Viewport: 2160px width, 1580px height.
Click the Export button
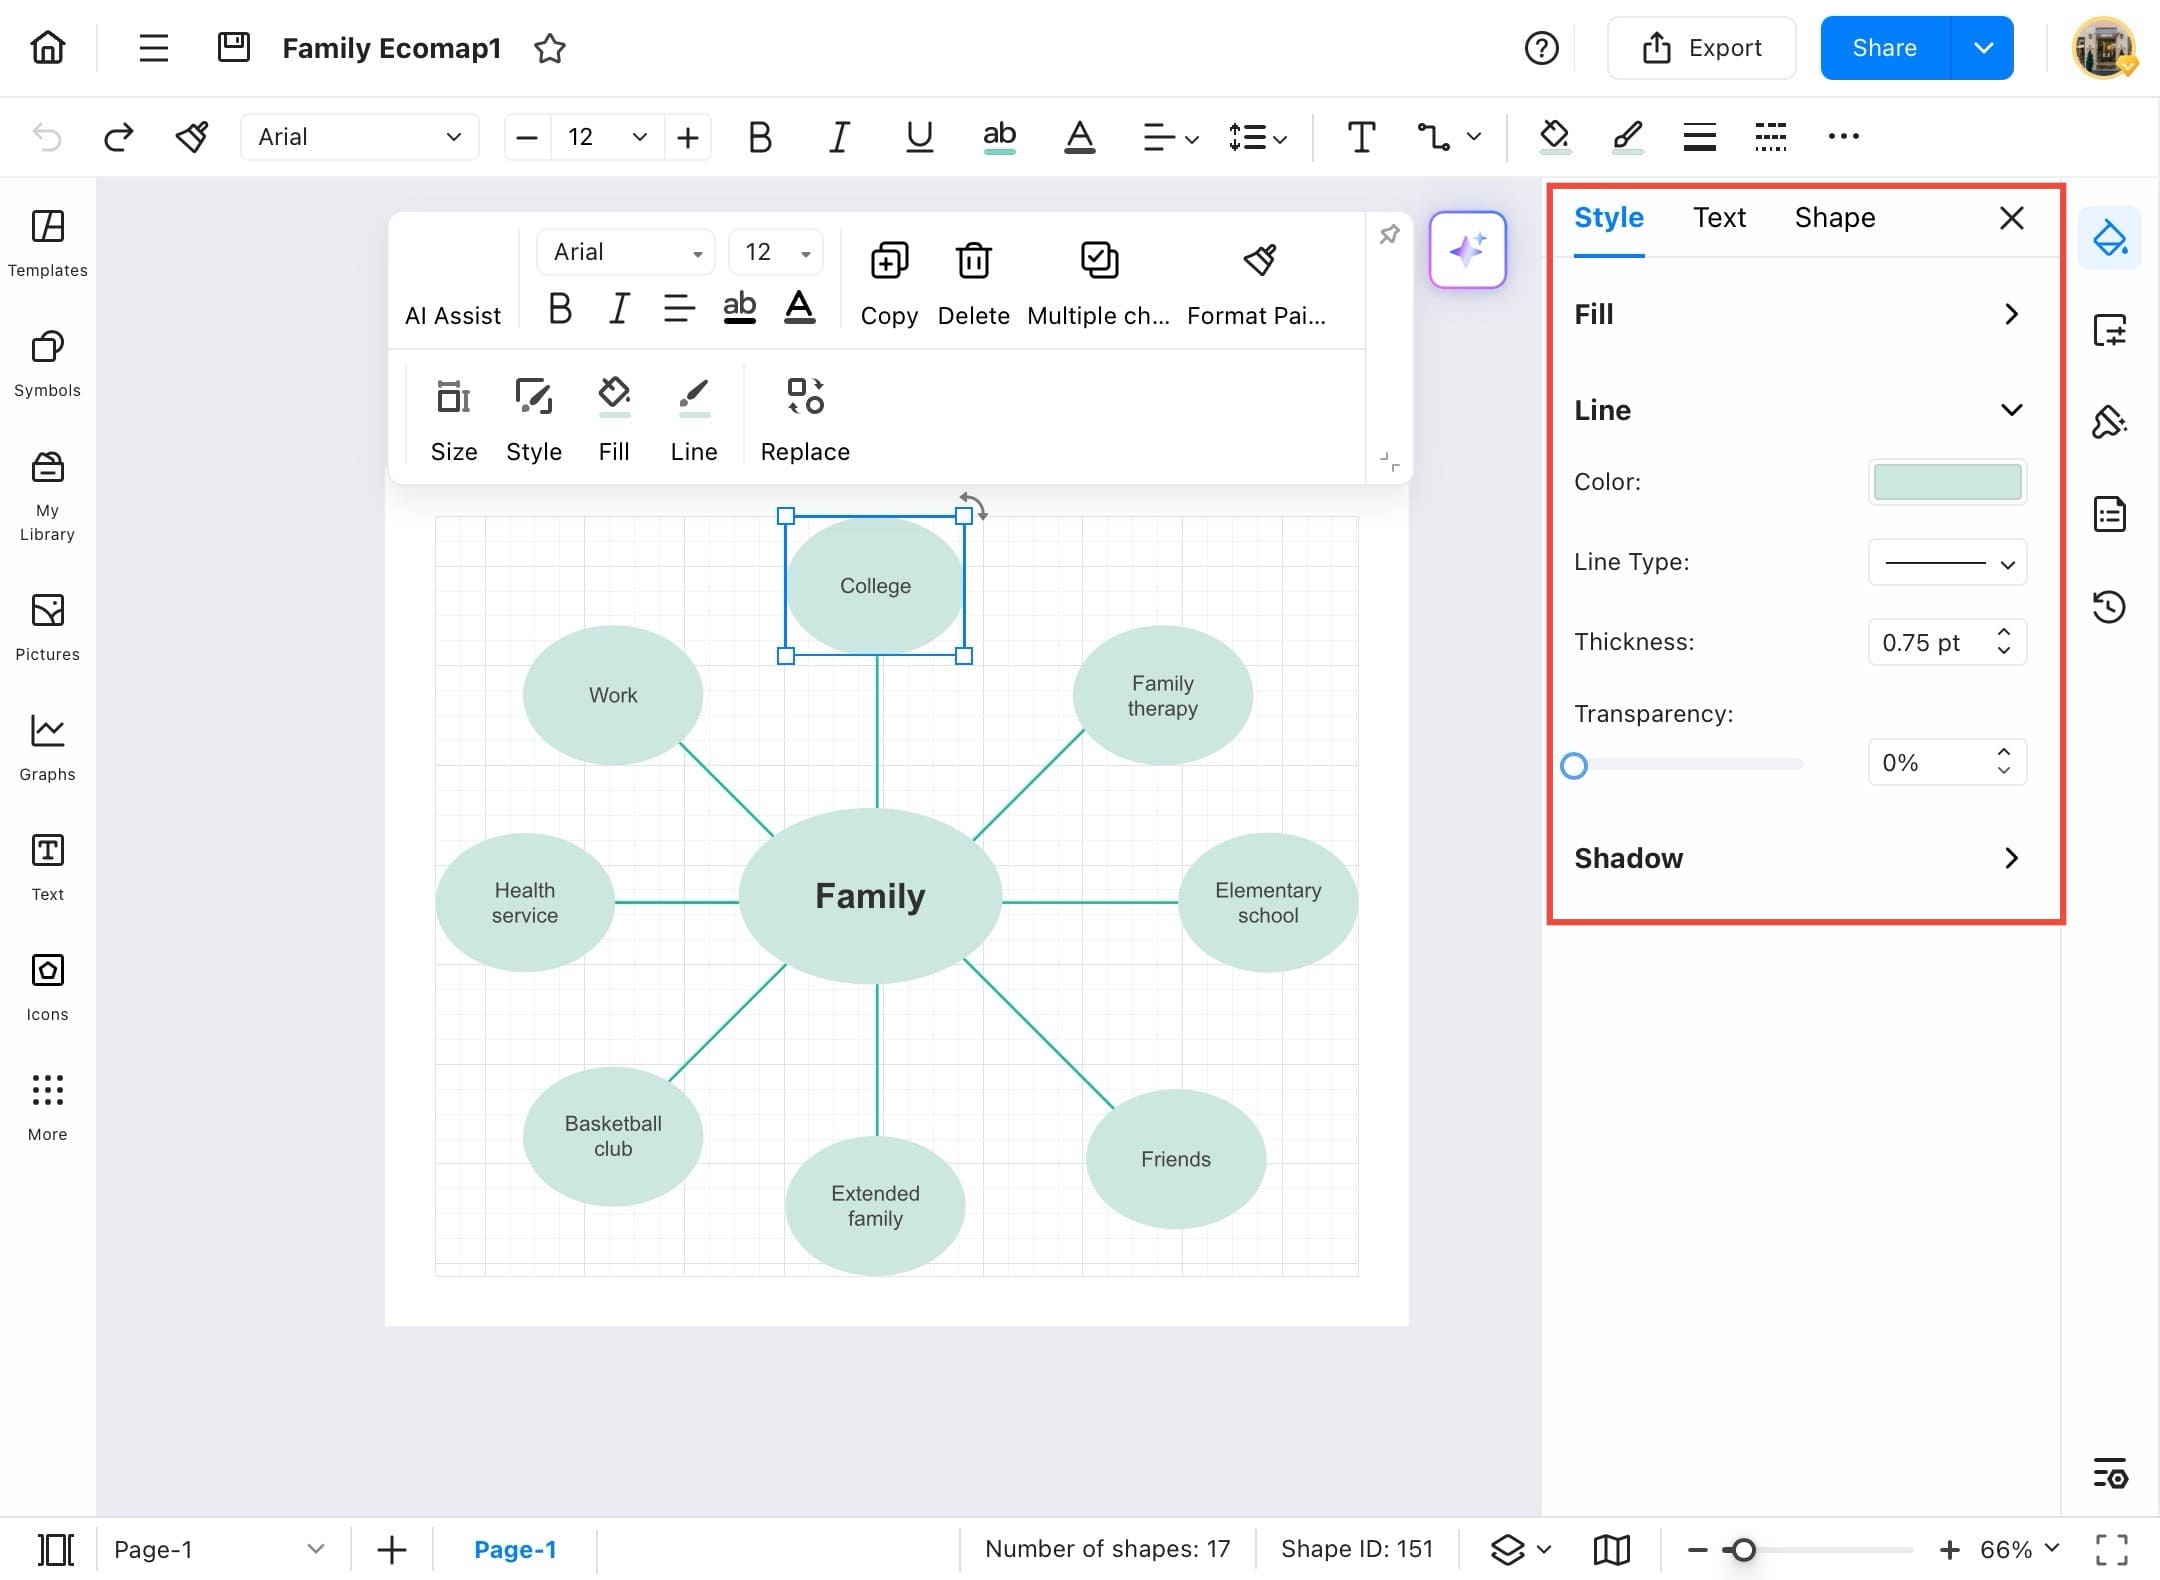pyautogui.click(x=1701, y=48)
